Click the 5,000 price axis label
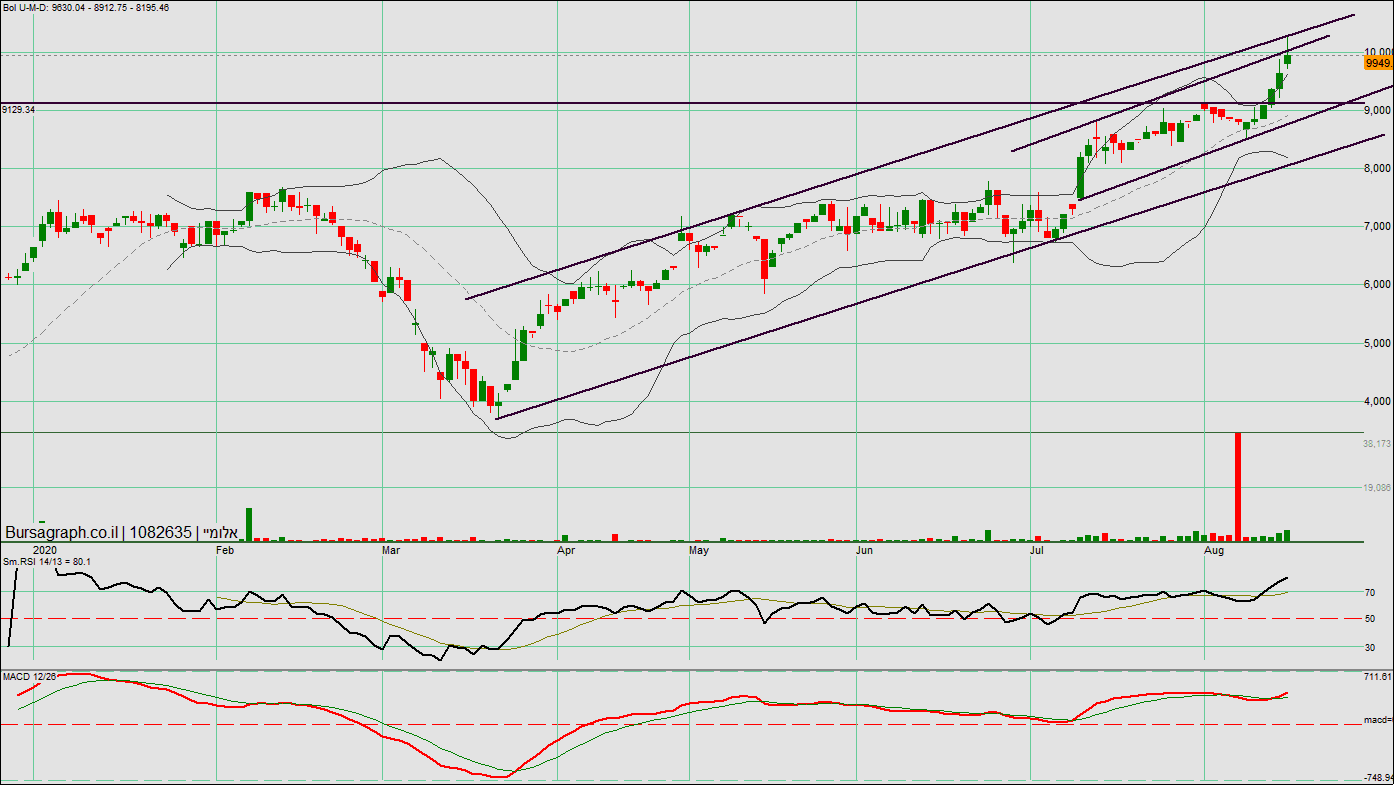This screenshot has height=785, width=1394. pos(1379,344)
